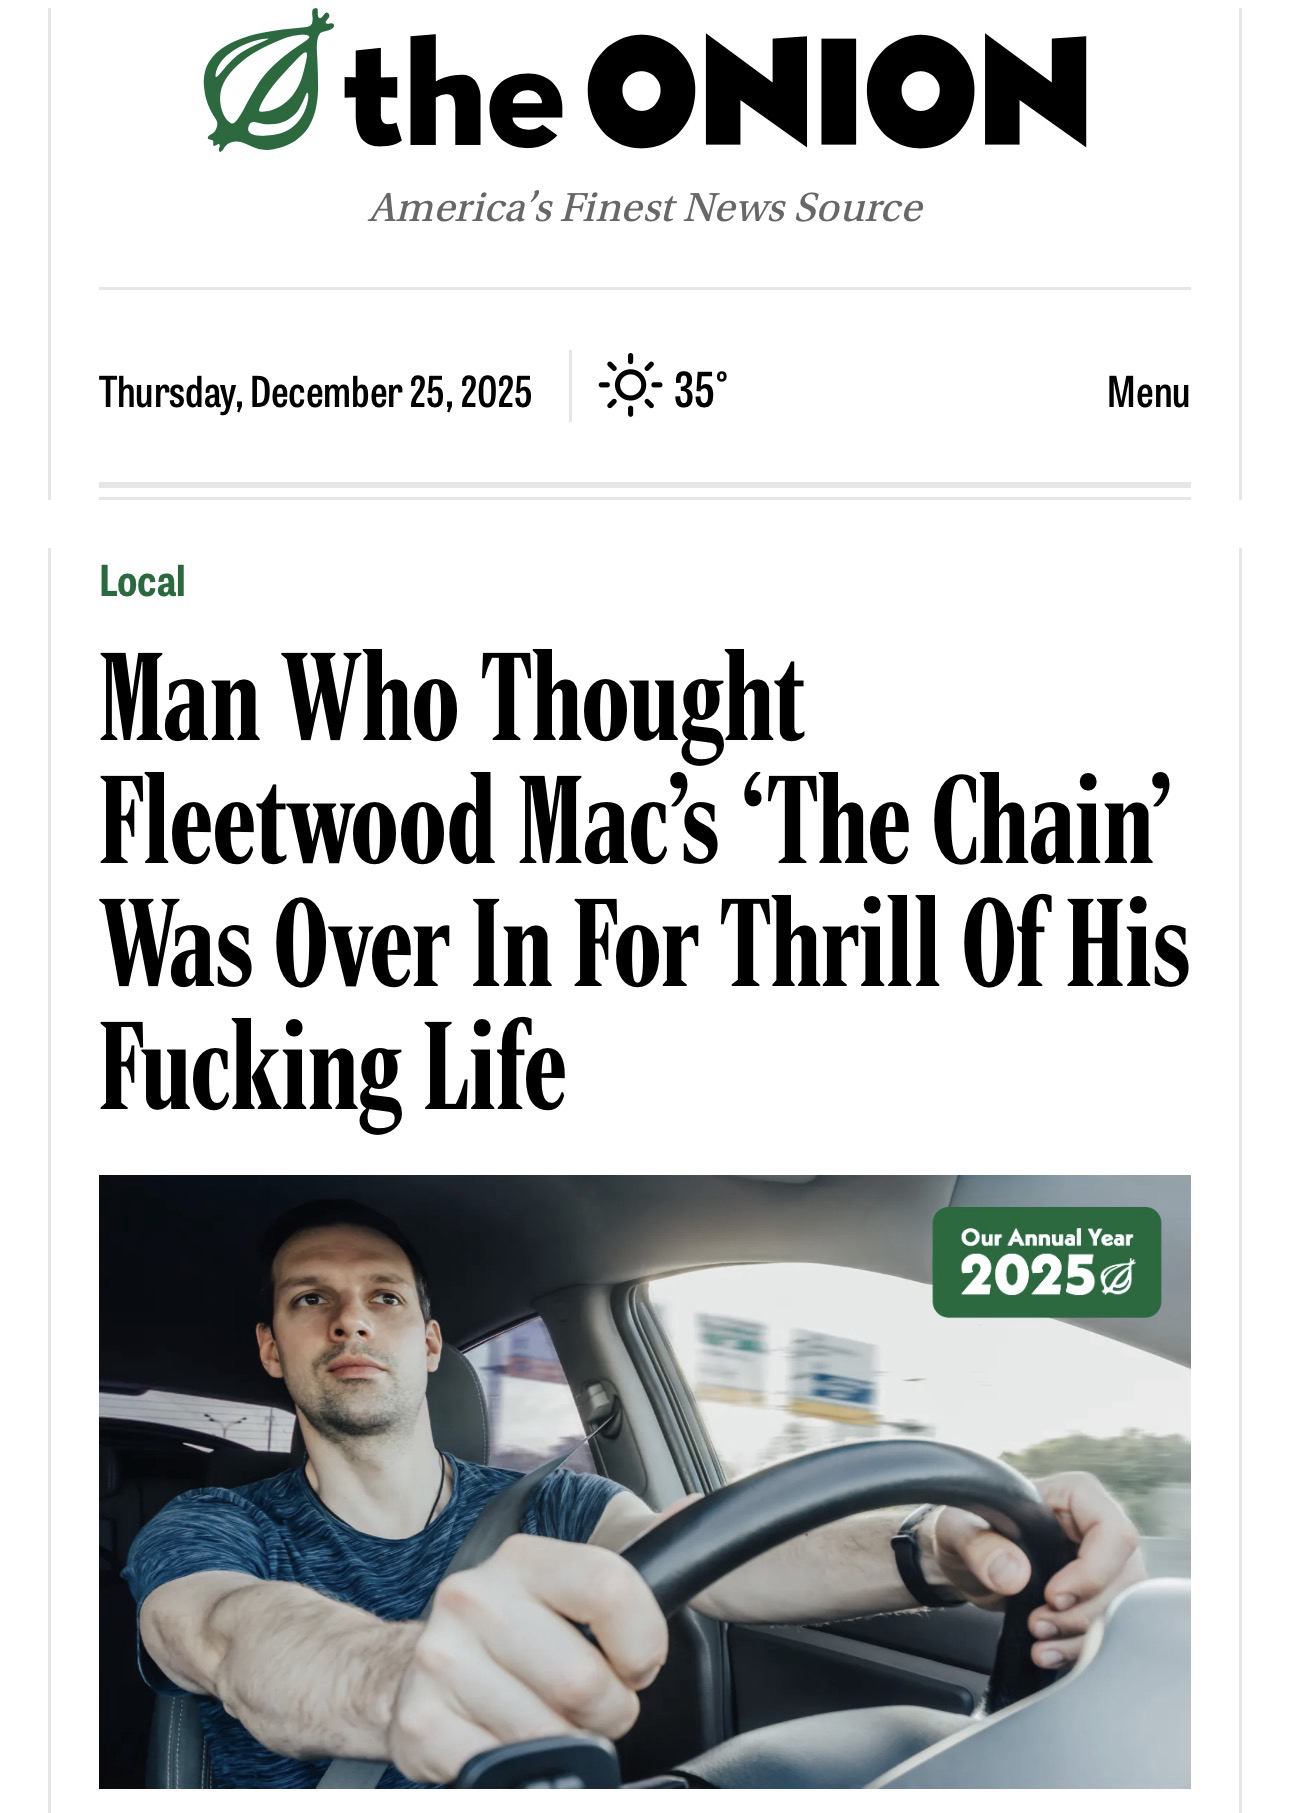The image size is (1290, 1813).
Task: Click the "Our Annual Year" text in the badge
Action: click(x=1046, y=1238)
